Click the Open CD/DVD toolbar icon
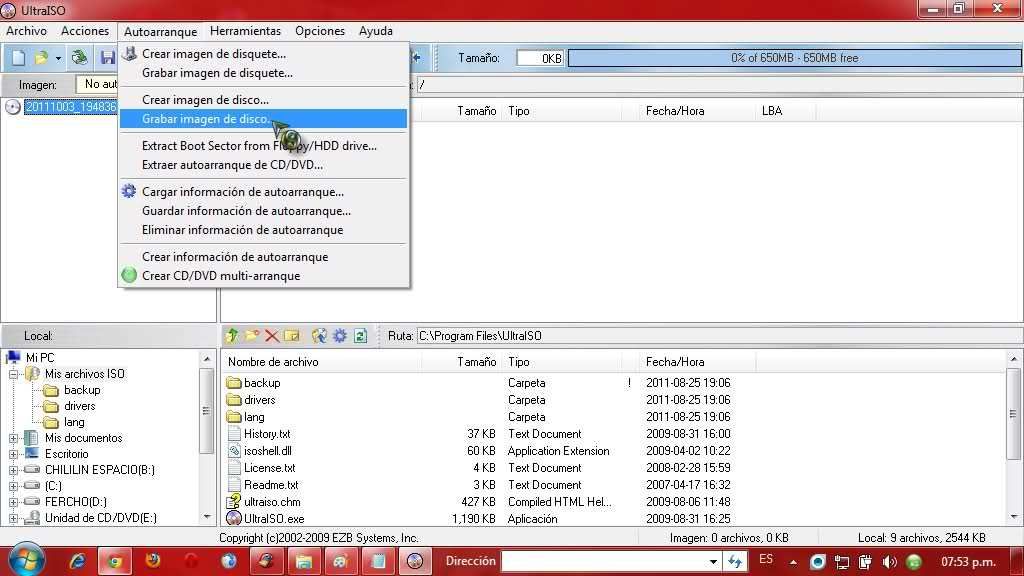Image resolution: width=1024 pixels, height=576 pixels. point(80,58)
